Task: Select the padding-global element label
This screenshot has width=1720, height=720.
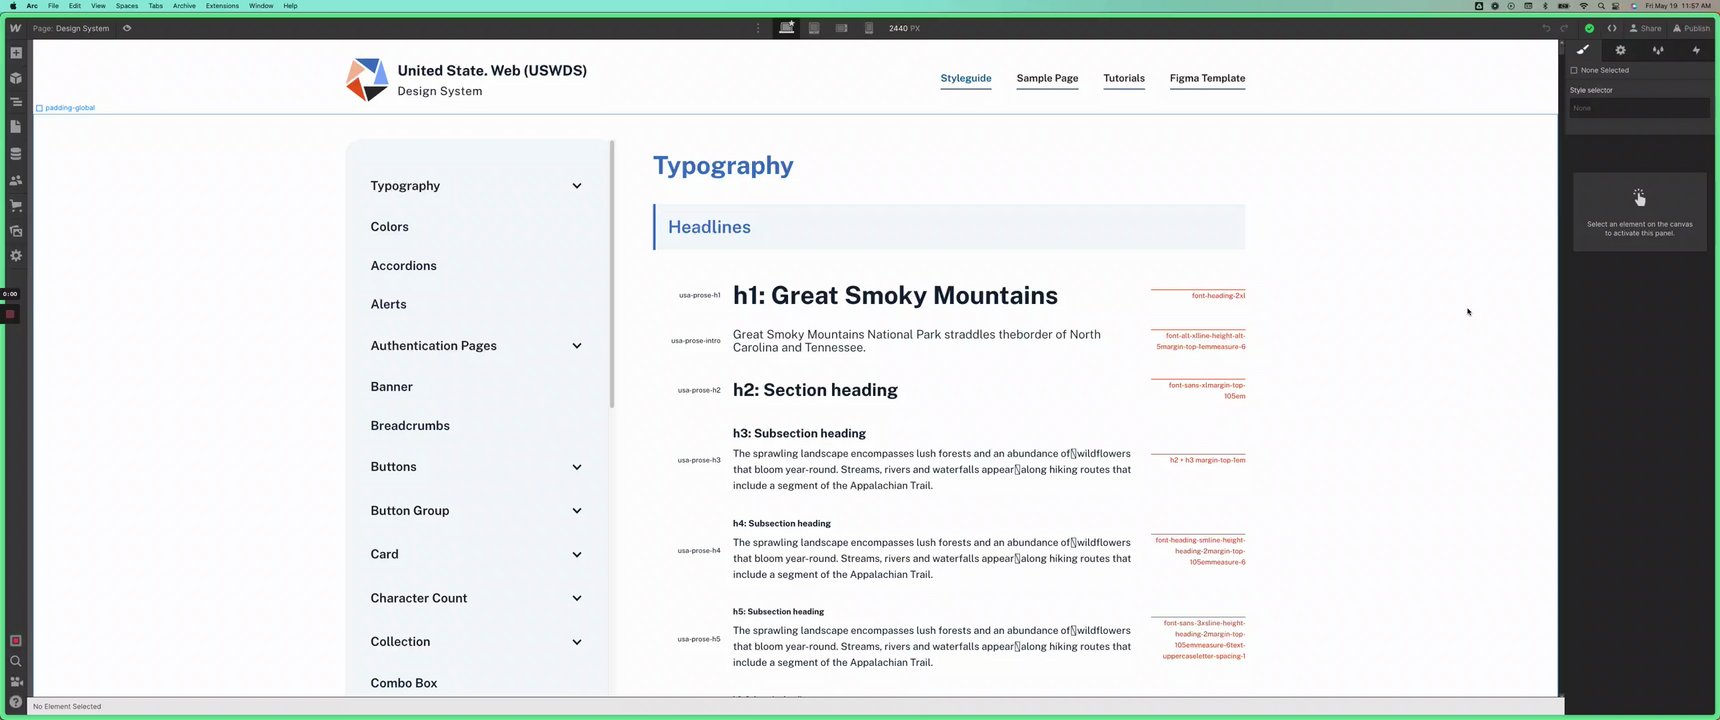Action: (x=66, y=108)
